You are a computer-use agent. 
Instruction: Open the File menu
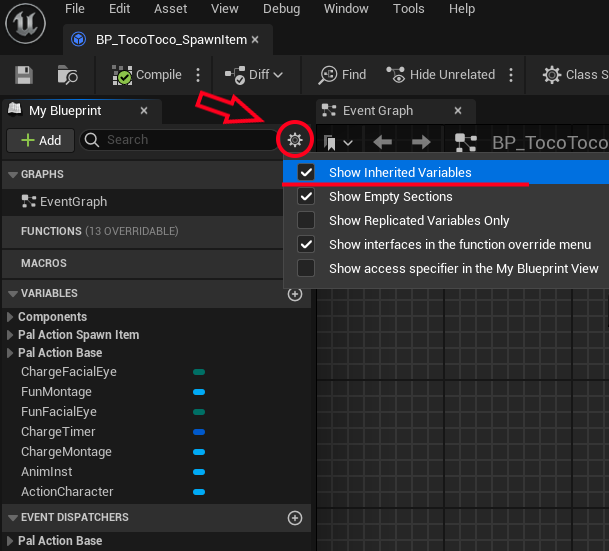click(75, 9)
